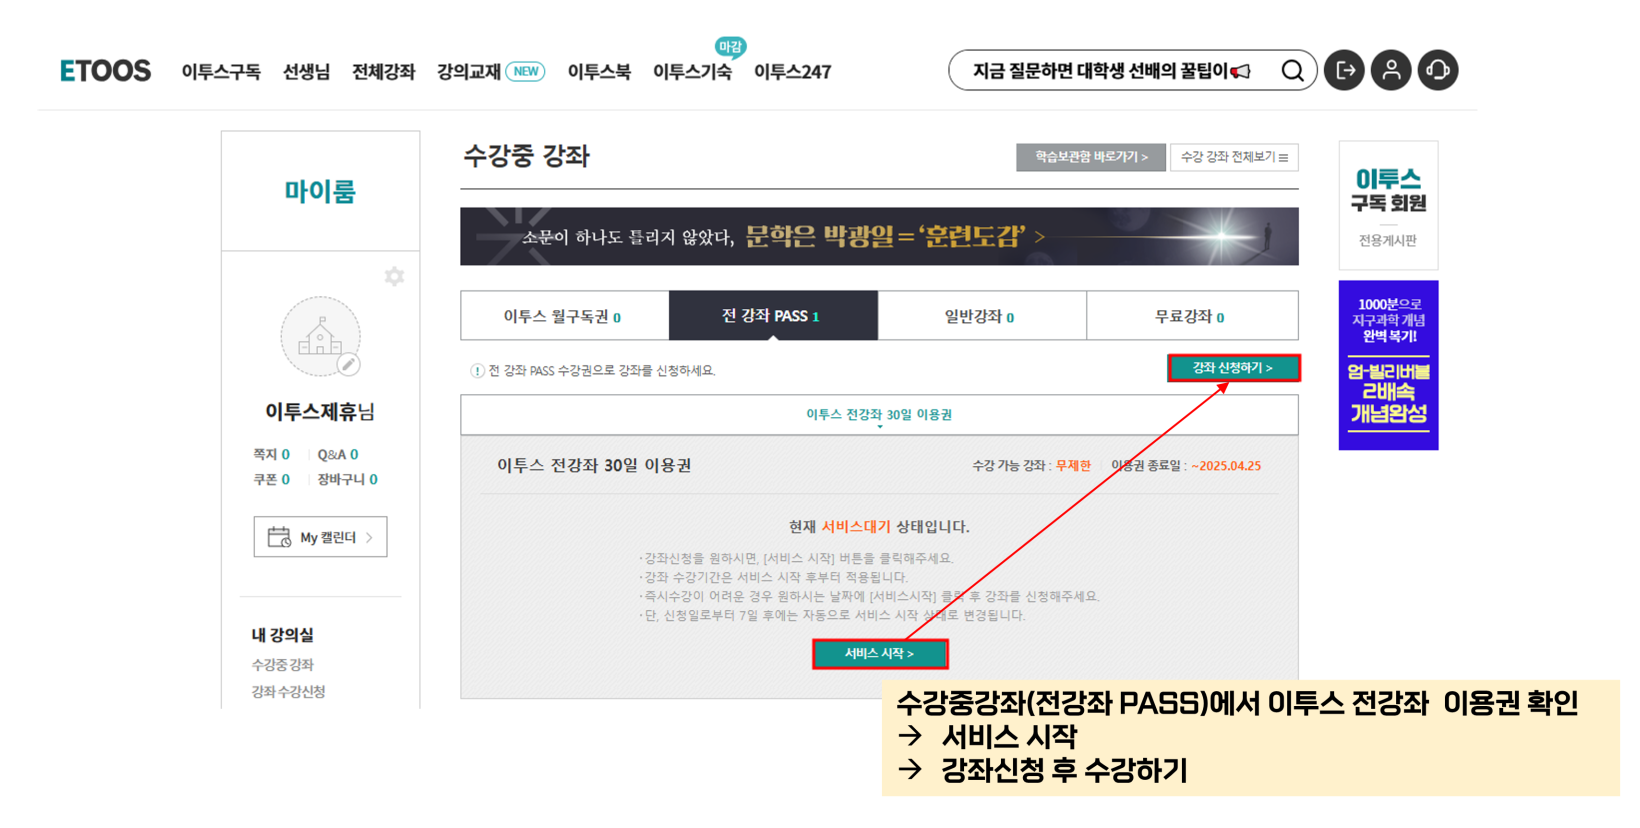Image resolution: width=1640 pixels, height=828 pixels.
Task: Open the settings gear in 마이룸
Action: point(395,276)
